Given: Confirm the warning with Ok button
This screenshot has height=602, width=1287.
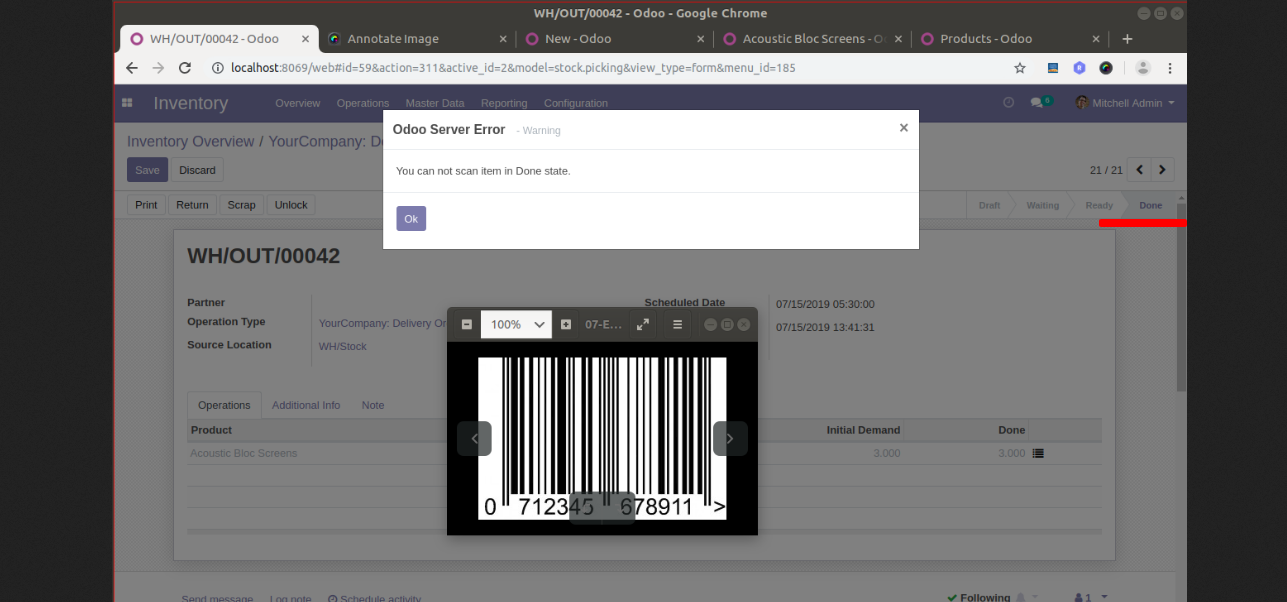Looking at the screenshot, I should [x=411, y=219].
